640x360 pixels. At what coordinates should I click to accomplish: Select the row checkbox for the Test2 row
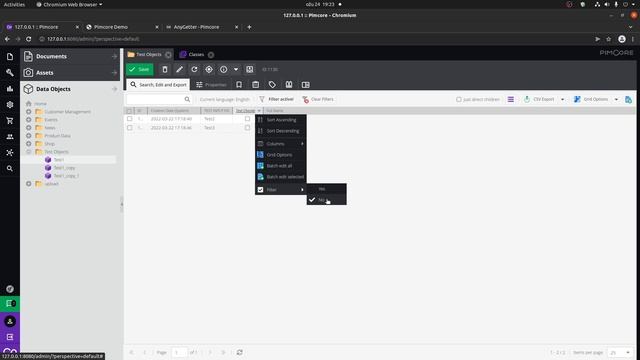(129, 119)
